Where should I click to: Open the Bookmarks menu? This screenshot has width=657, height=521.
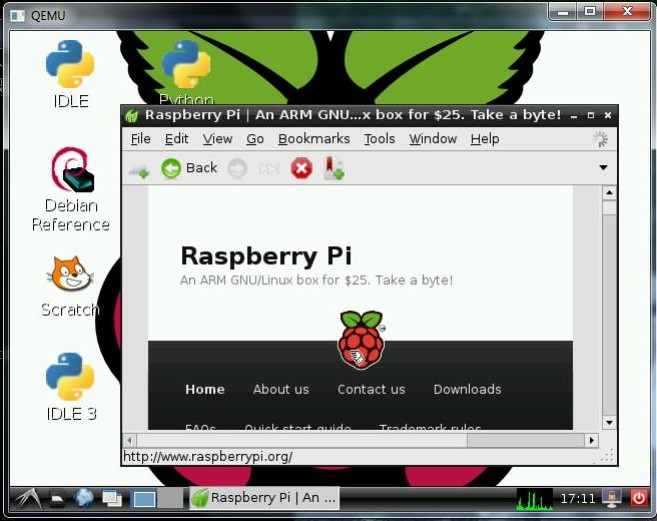(x=314, y=139)
